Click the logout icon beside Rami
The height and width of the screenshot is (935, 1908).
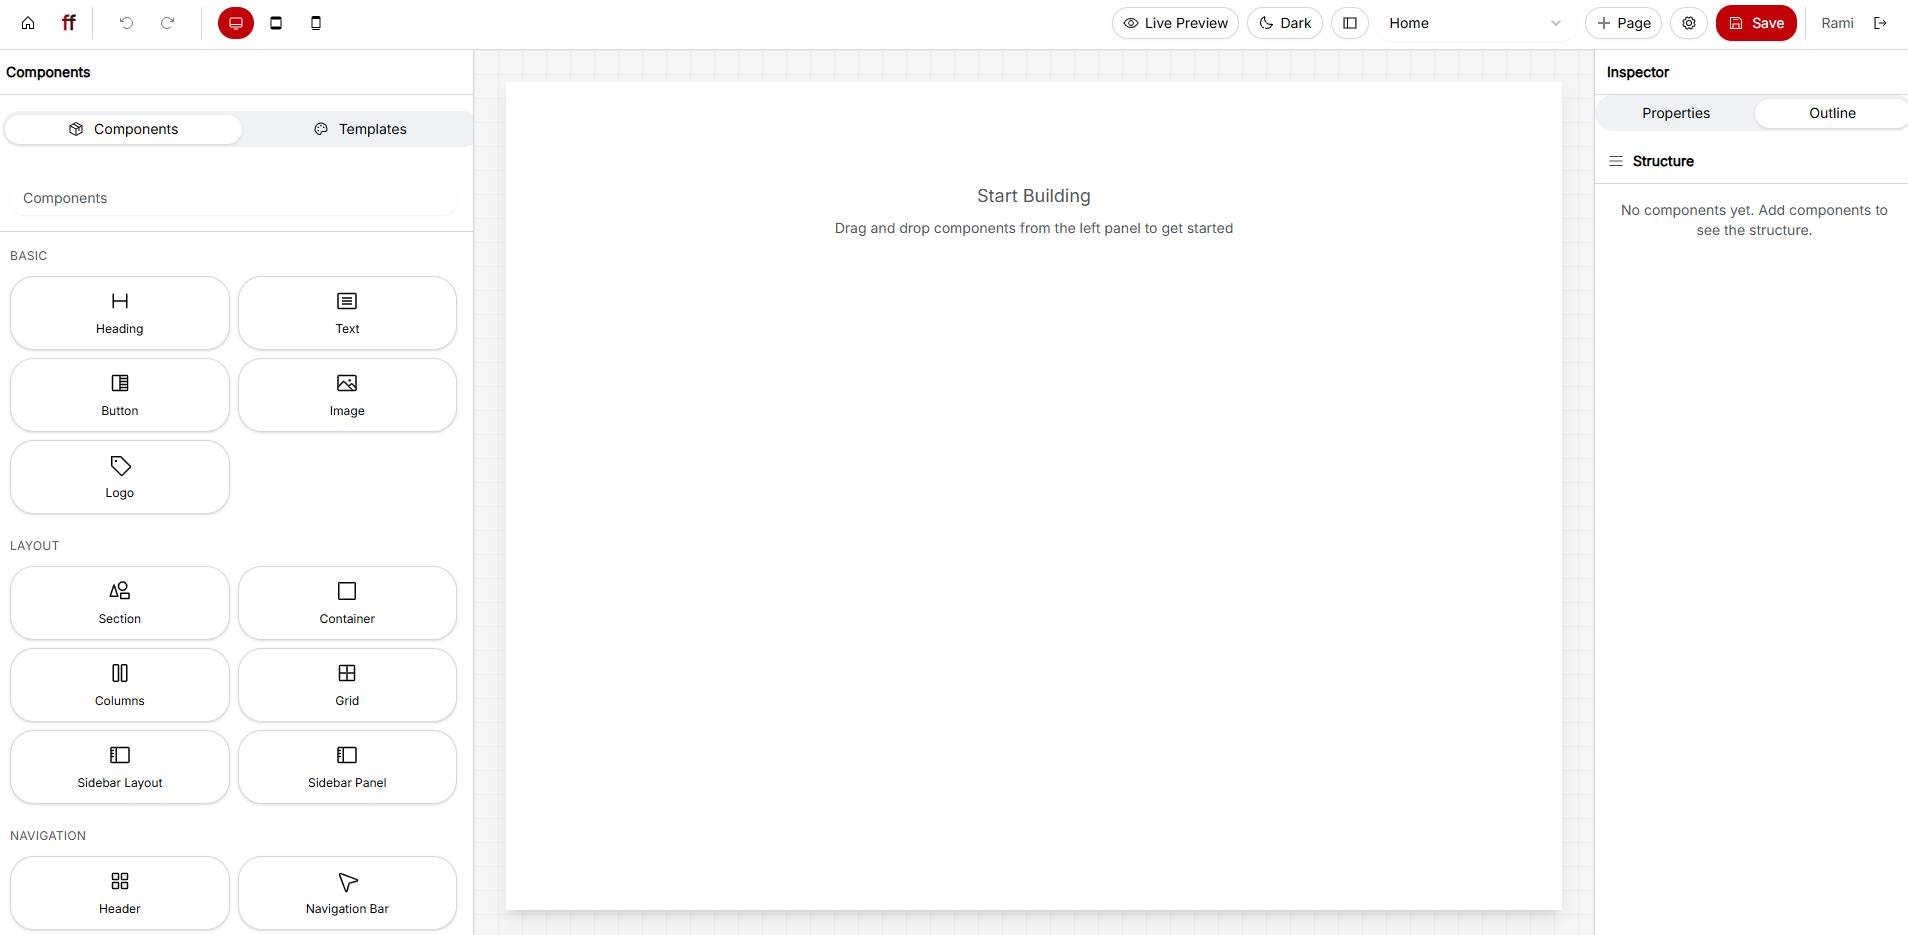pos(1880,22)
